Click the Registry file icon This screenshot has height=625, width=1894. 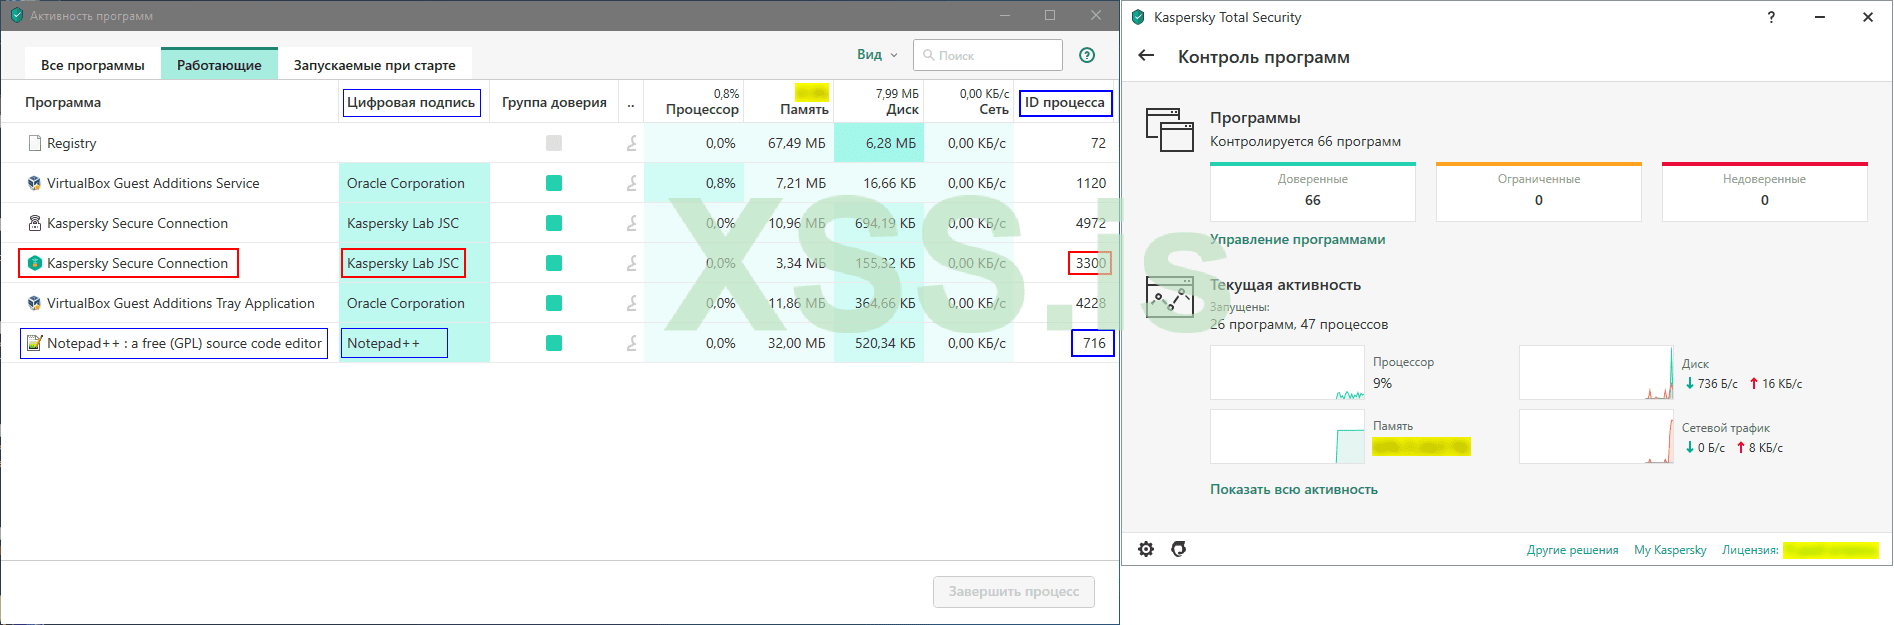(x=35, y=143)
